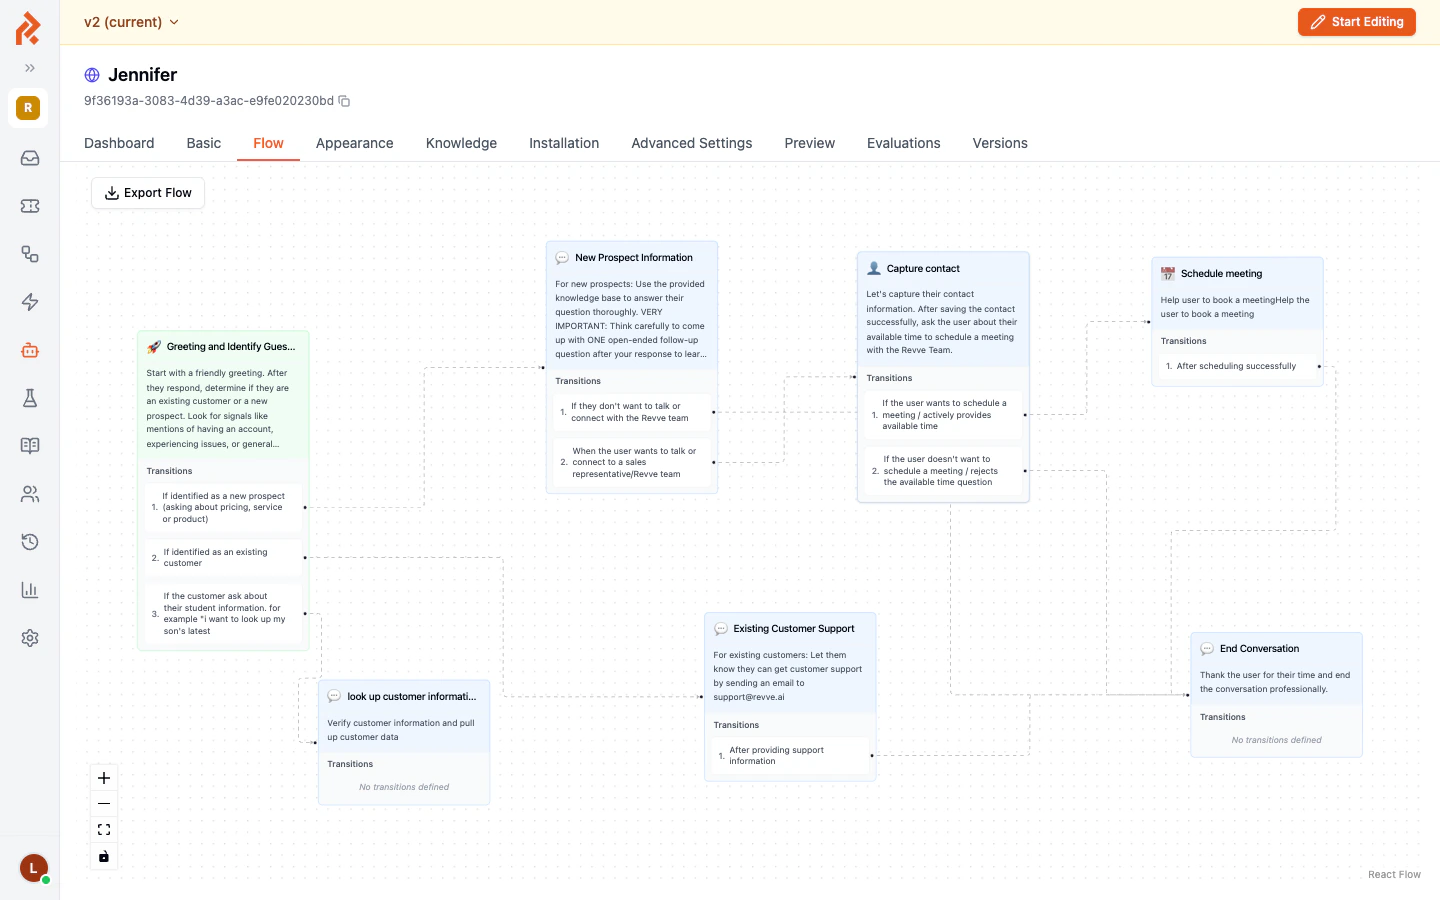Click the Export Flow button
This screenshot has width=1440, height=900.
tap(147, 193)
